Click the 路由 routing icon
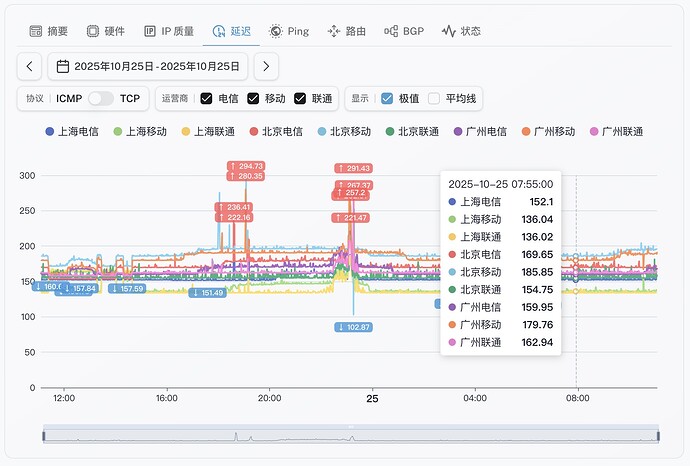Screen dimensions: 690x466 coord(334,31)
